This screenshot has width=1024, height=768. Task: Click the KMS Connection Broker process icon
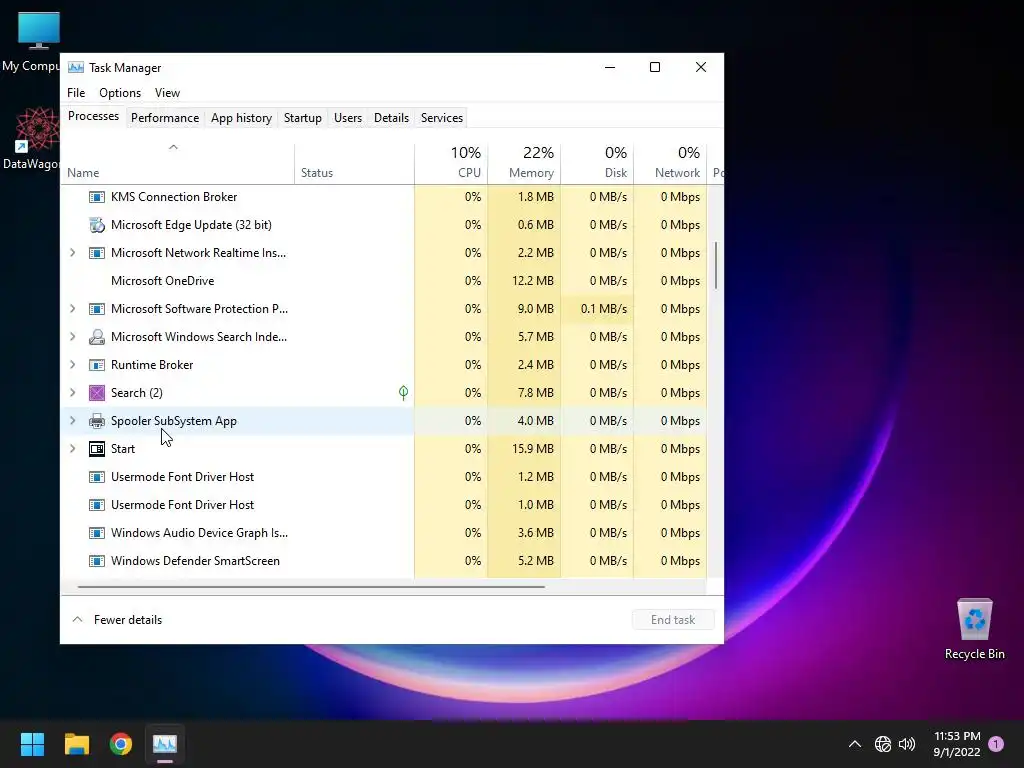coord(97,197)
